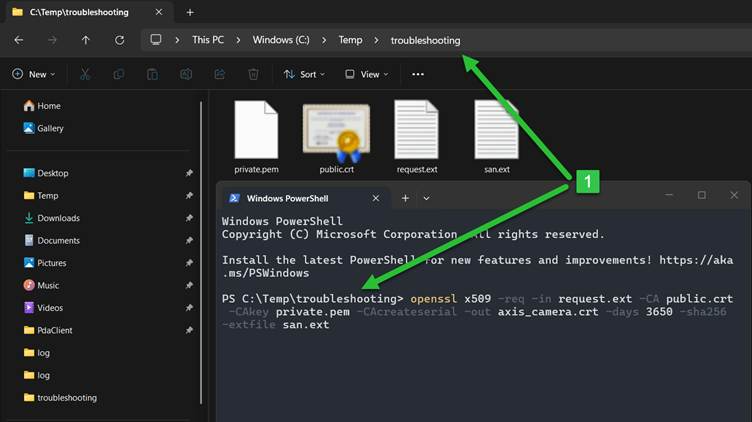Click the navigation pane scrollbar
The height and width of the screenshot is (422, 752).
201,253
